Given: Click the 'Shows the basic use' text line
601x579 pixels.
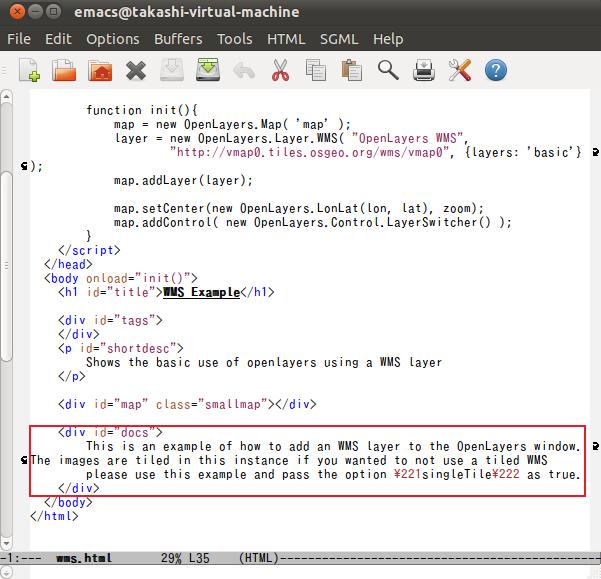Looking at the screenshot, I should tap(264, 362).
